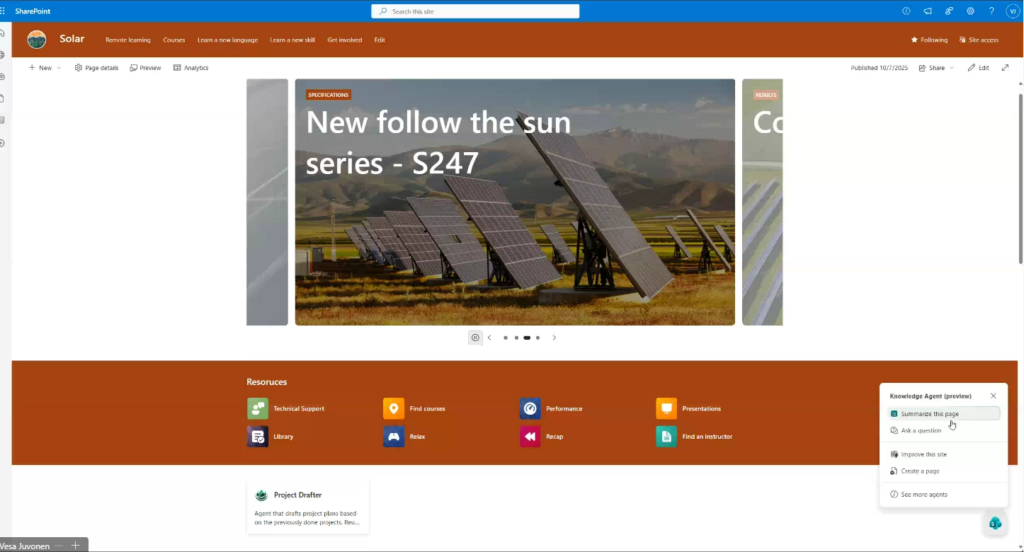This screenshot has width=1024, height=552.
Task: Open the Performance resource icon
Action: pos(530,408)
